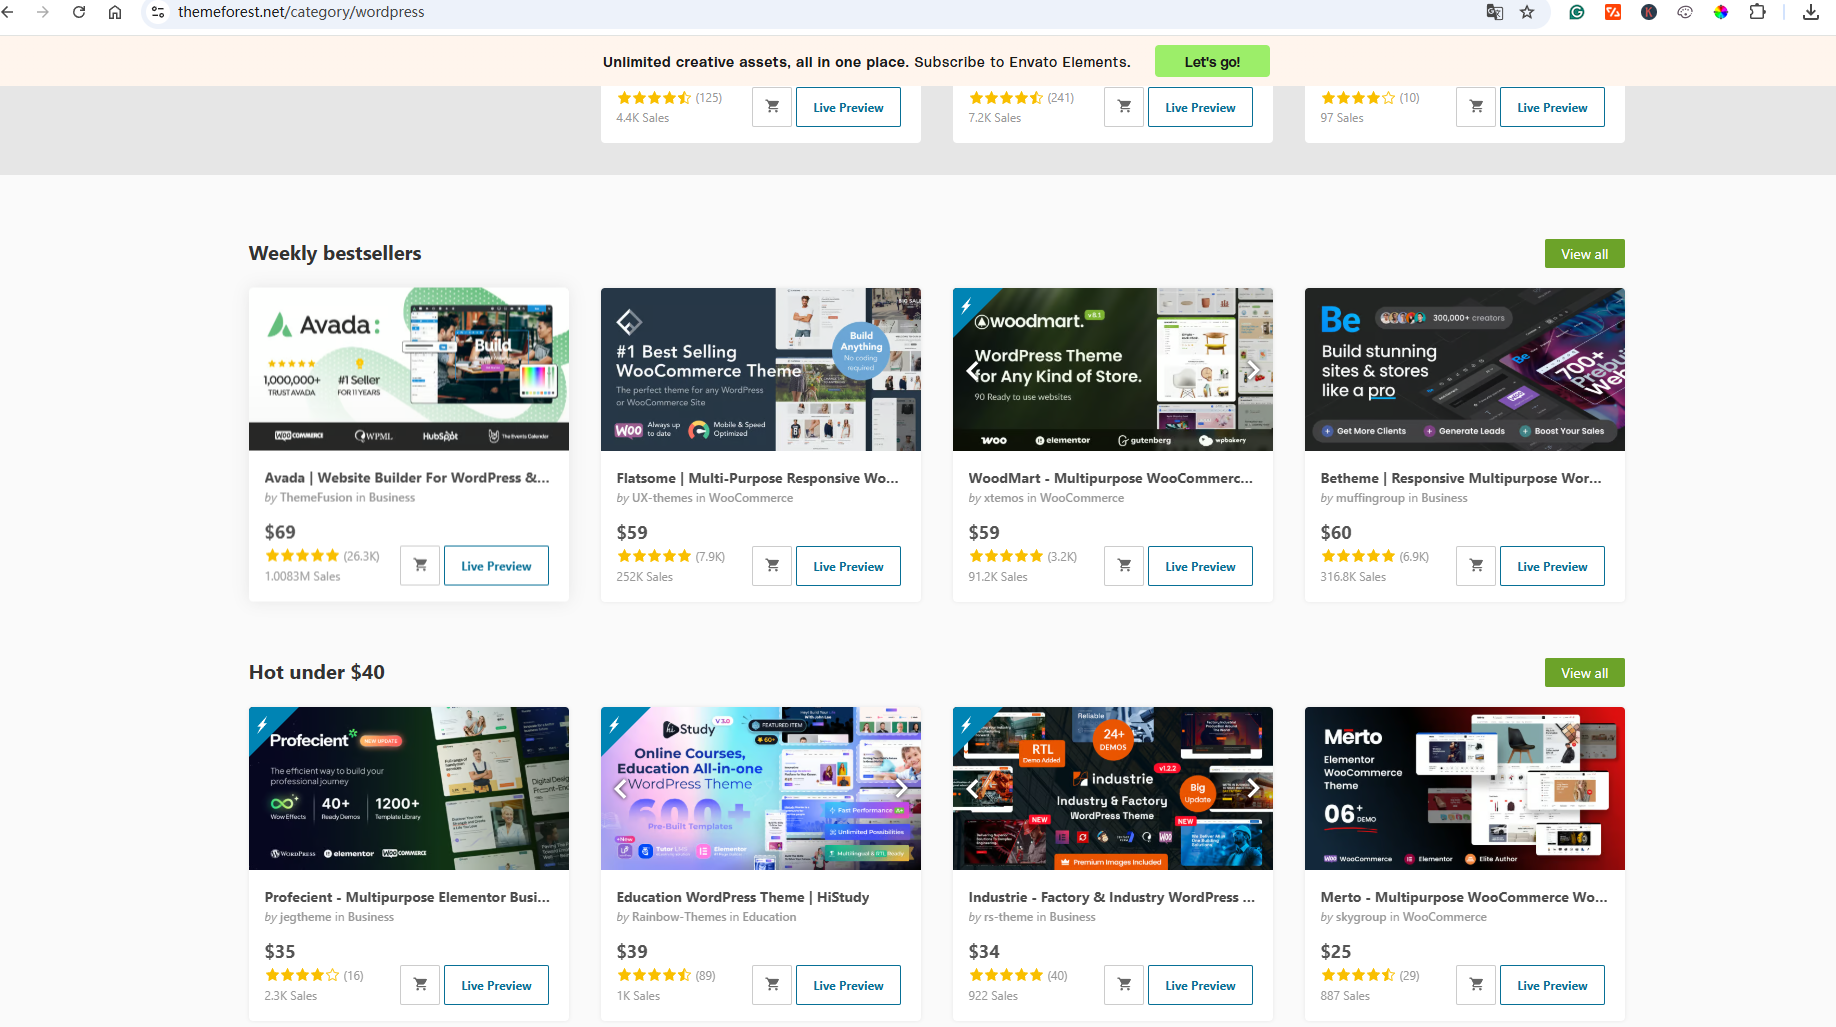This screenshot has width=1836, height=1027.
Task: Show previous WoodMart preview image arrow
Action: pos(973,370)
